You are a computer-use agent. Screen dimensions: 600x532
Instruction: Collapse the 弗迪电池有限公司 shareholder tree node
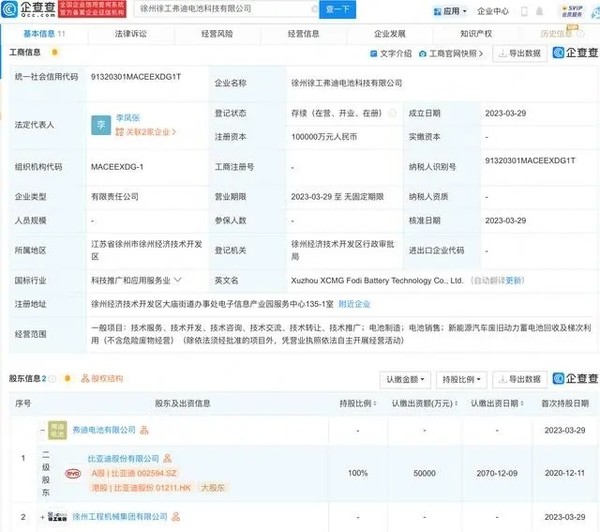(40, 431)
